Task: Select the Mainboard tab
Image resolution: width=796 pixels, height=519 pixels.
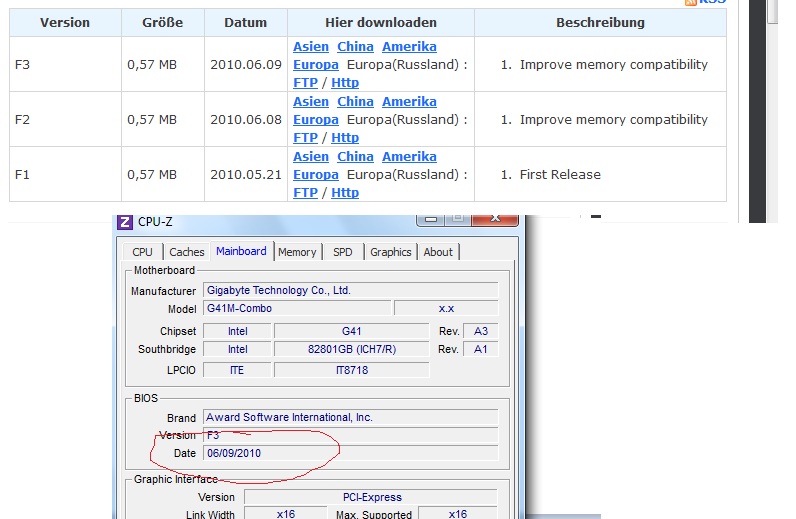Action: tap(241, 251)
